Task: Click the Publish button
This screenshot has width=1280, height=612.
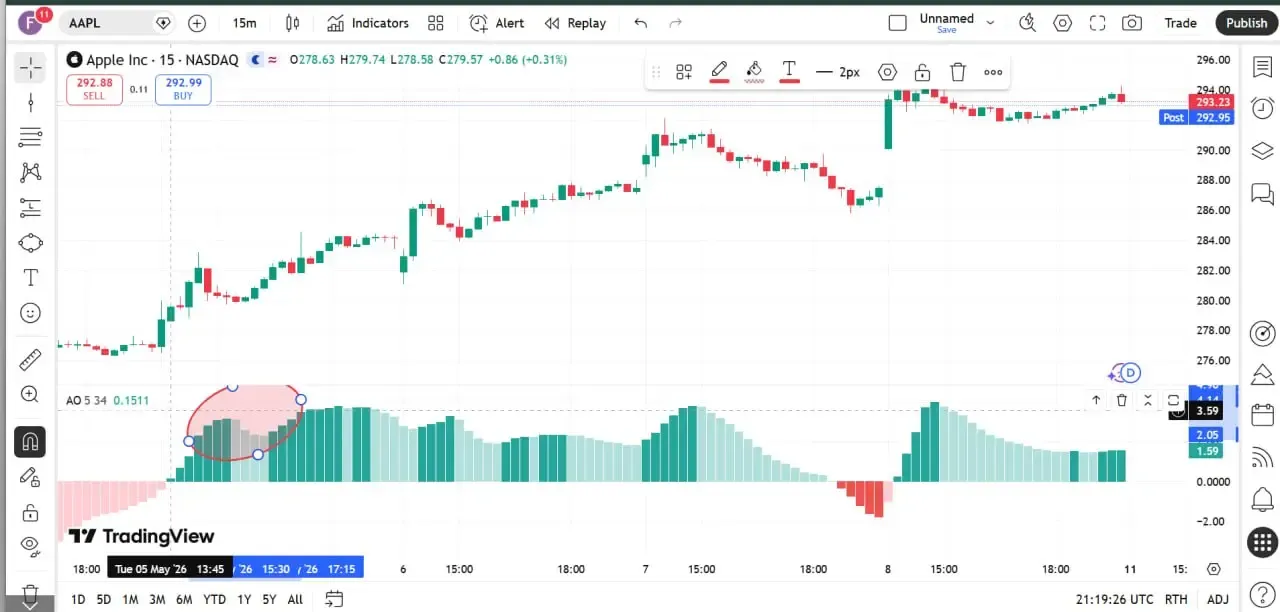Action: (x=1246, y=23)
